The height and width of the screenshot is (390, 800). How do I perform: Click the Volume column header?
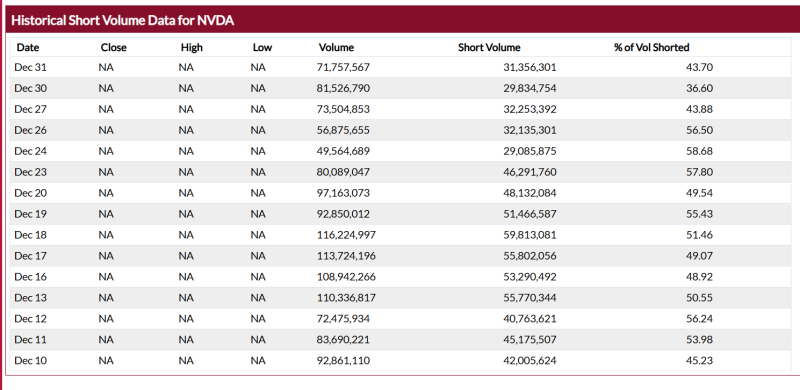[x=336, y=47]
